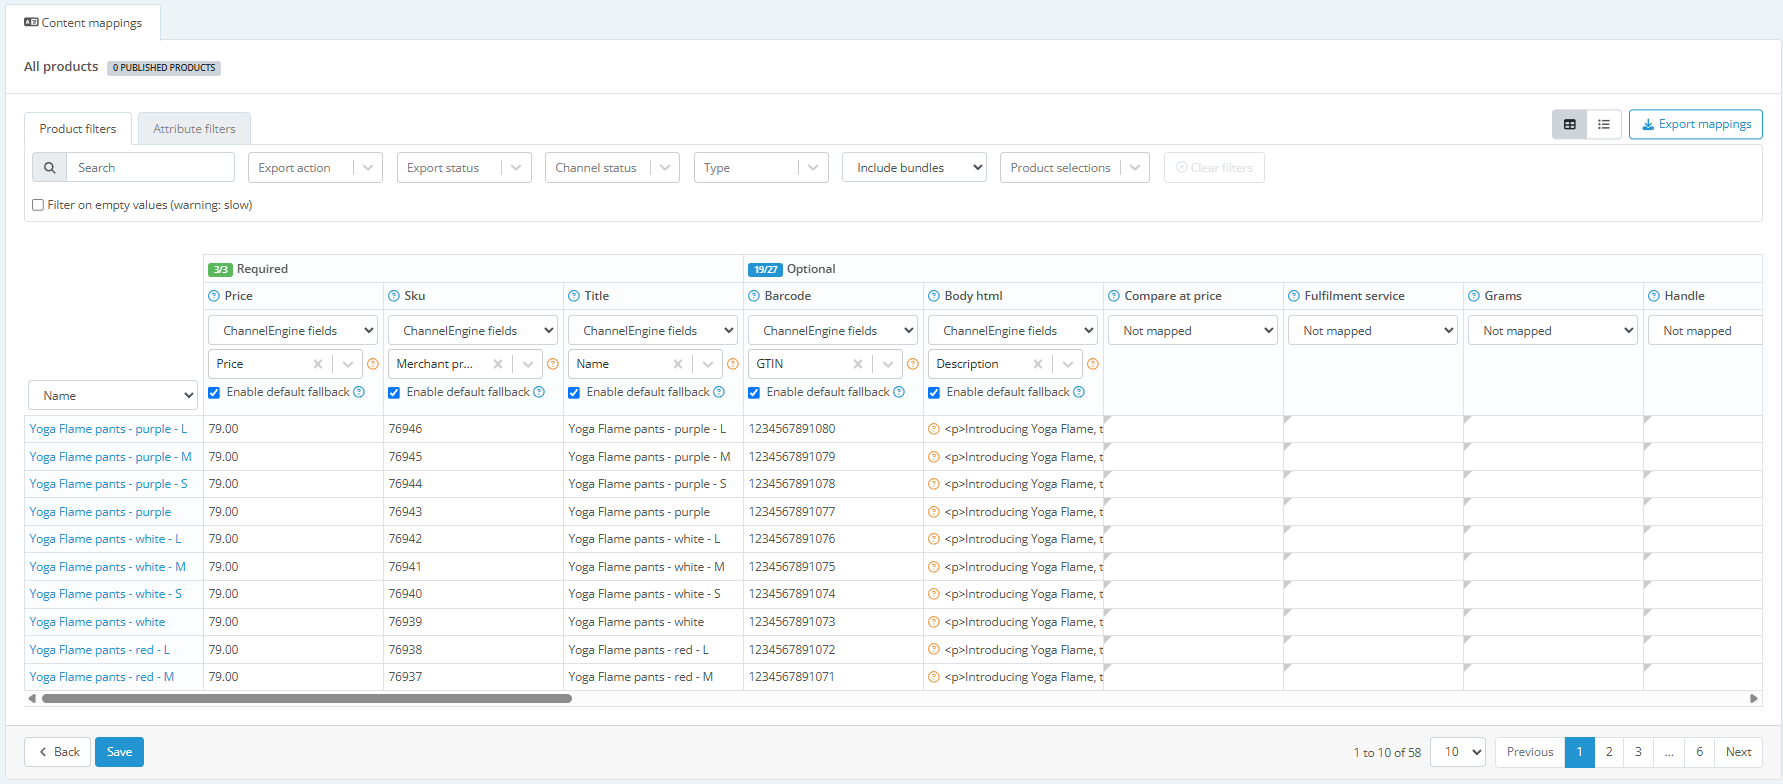Uncheck default fallback under Body html column
Viewport: 1783px width, 784px height.
(x=934, y=393)
